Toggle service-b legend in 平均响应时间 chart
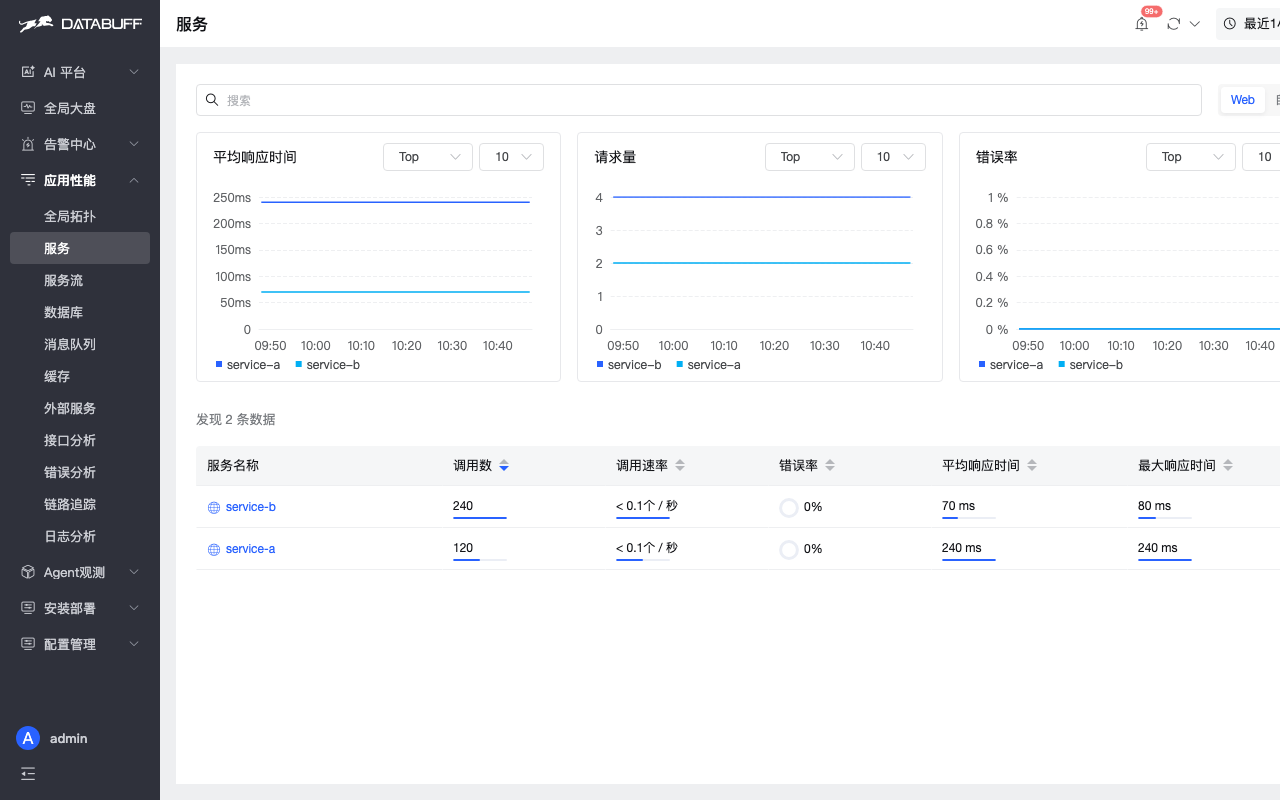The image size is (1280, 800). [x=328, y=365]
